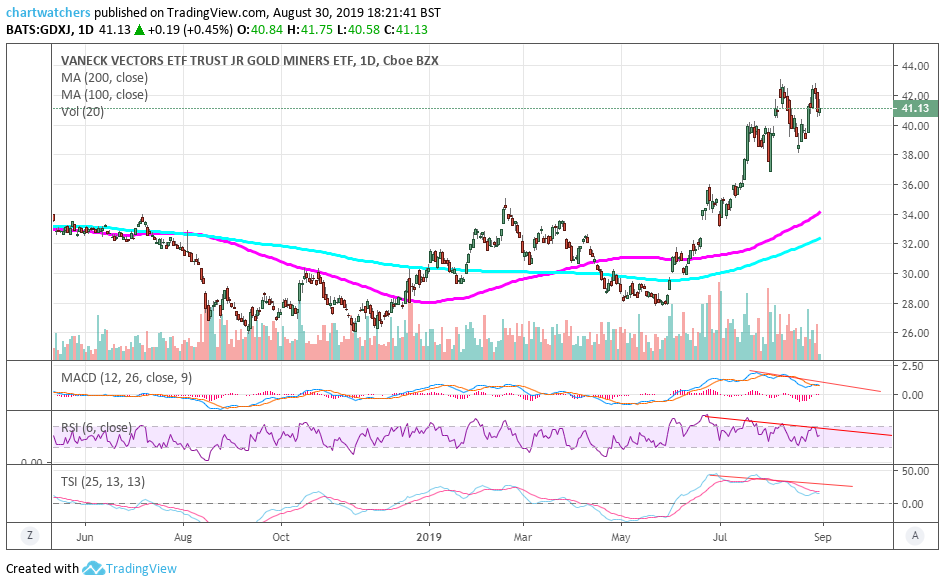Click the O:40.84 open value
This screenshot has width=945, height=586.
coord(260,30)
